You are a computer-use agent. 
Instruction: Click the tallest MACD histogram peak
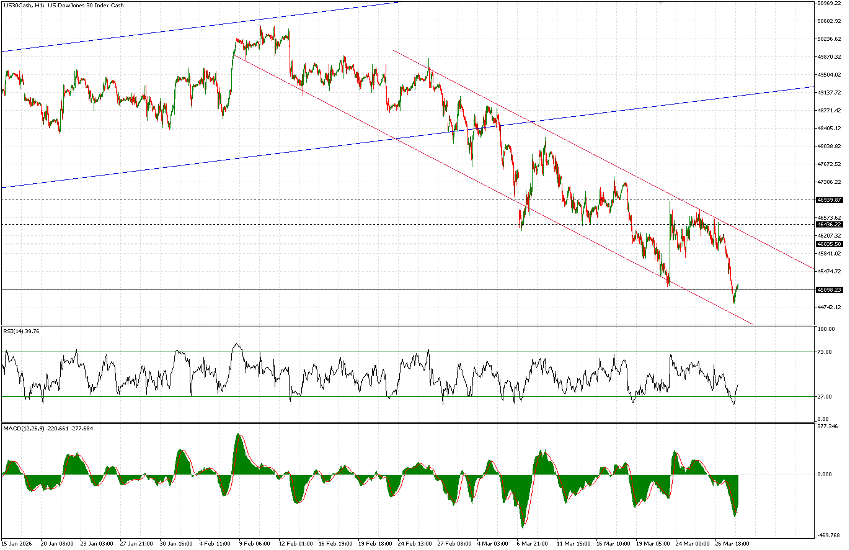[238, 438]
